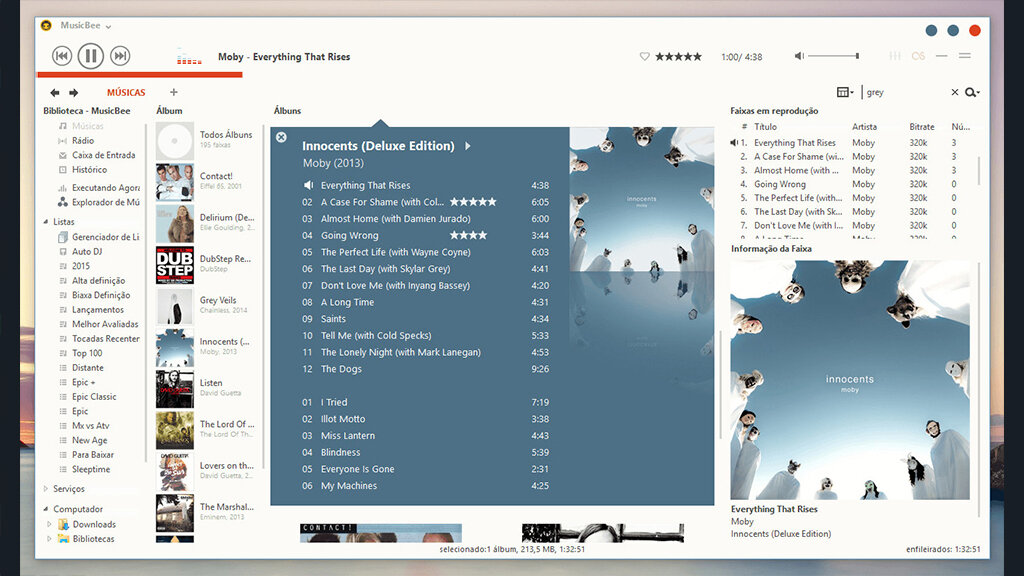
Task: Open Histórico in the sidebar
Action: 89,169
